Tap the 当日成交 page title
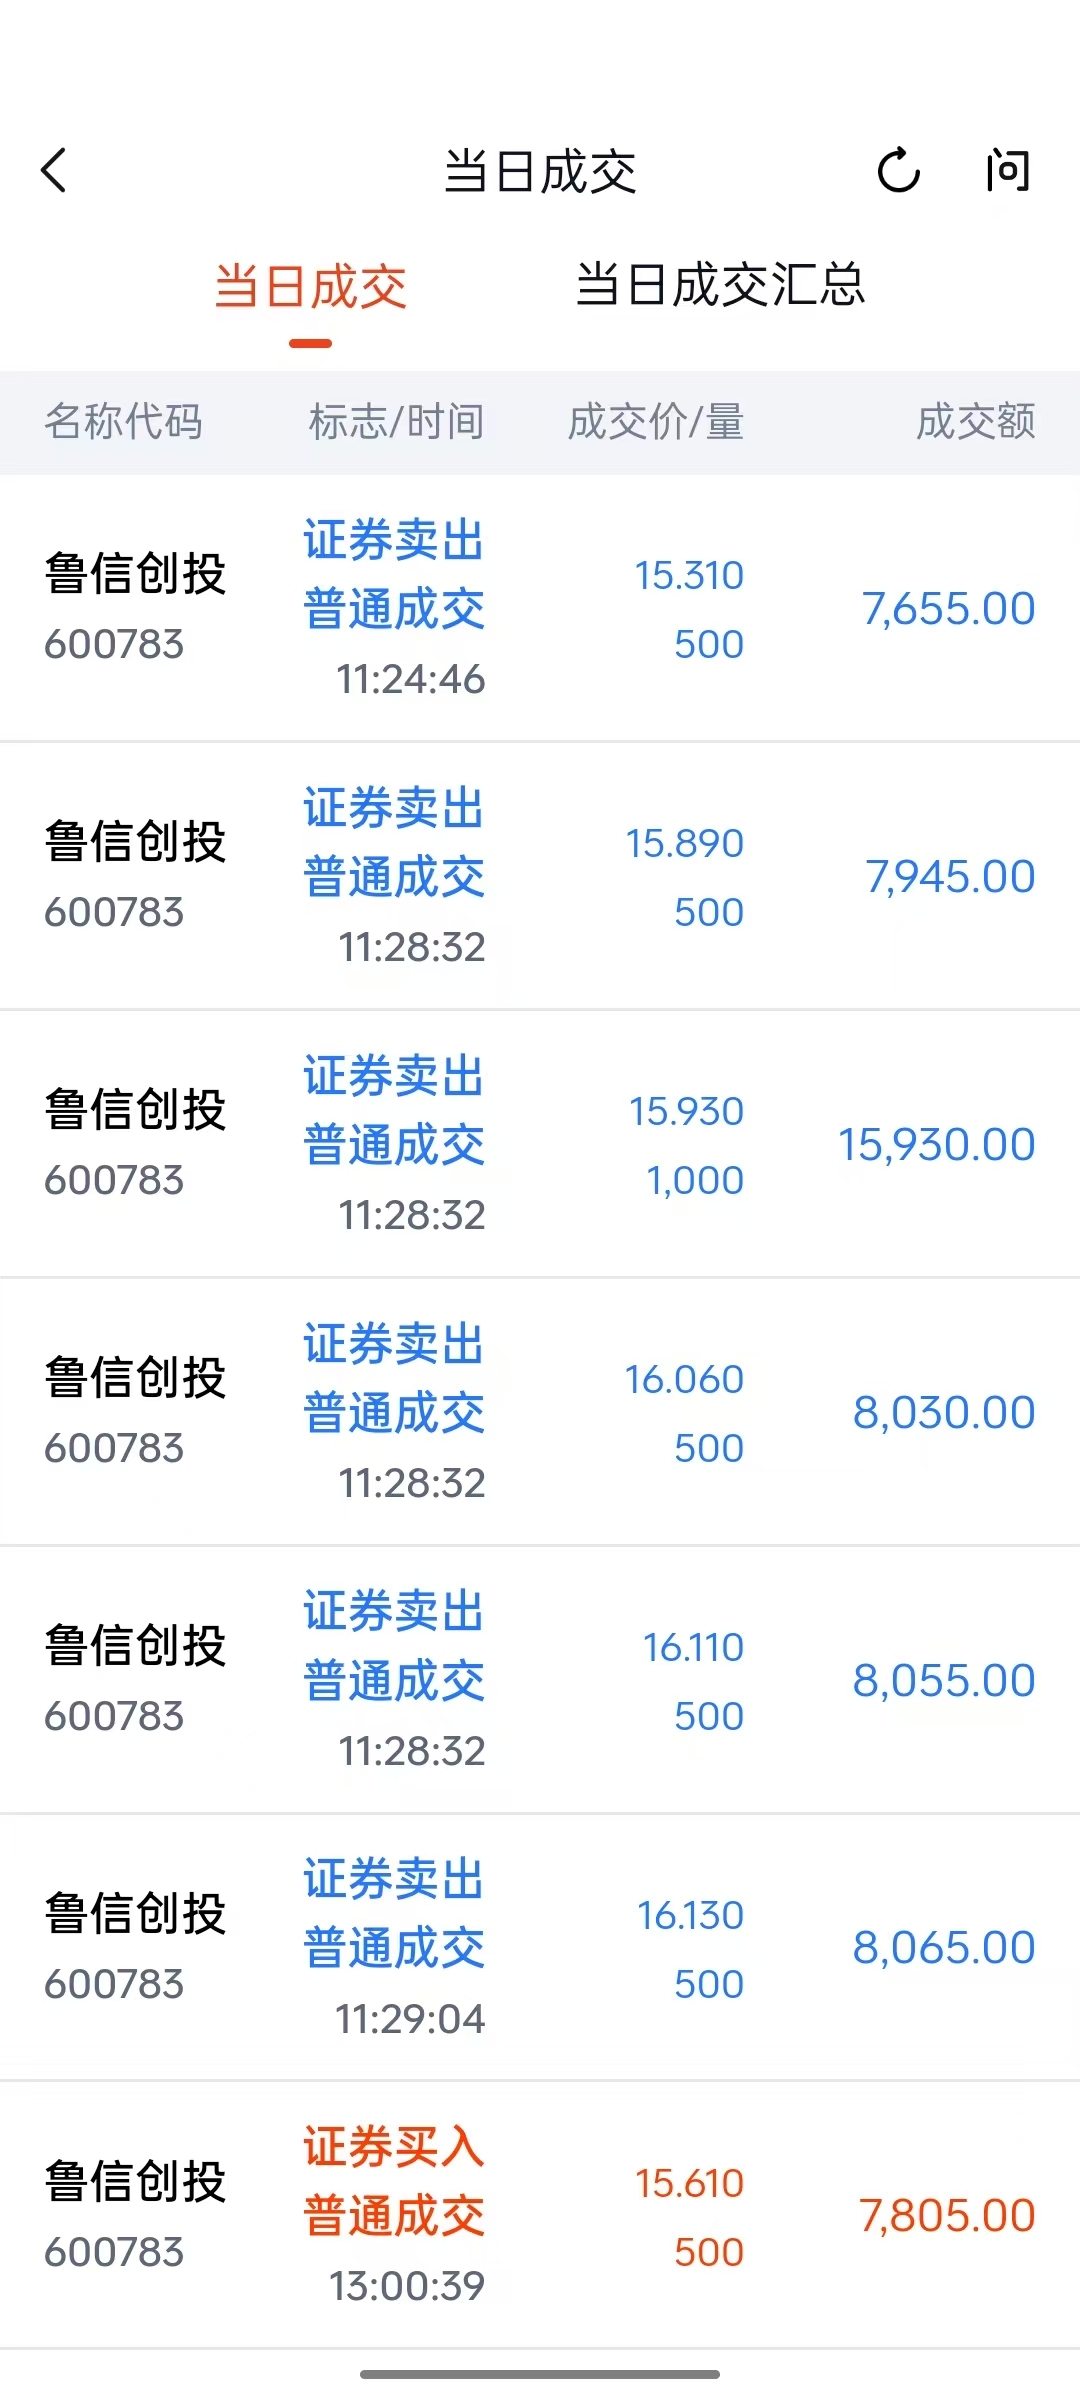 point(540,171)
